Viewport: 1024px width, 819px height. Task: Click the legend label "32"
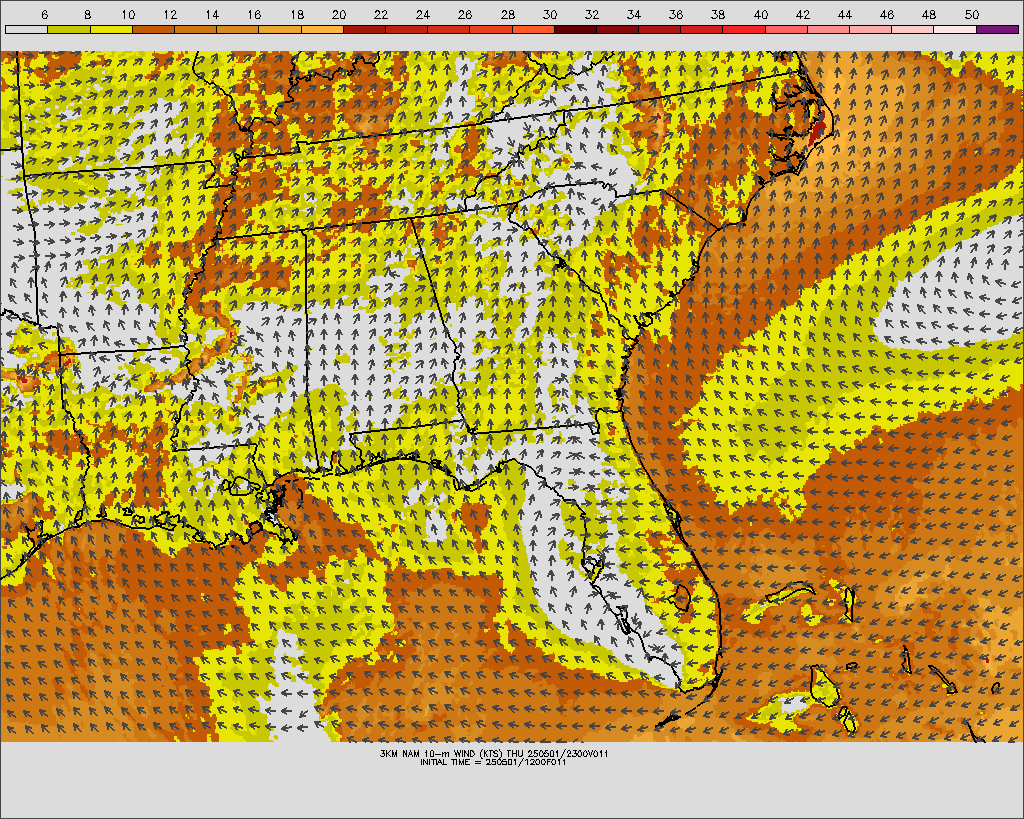(592, 14)
